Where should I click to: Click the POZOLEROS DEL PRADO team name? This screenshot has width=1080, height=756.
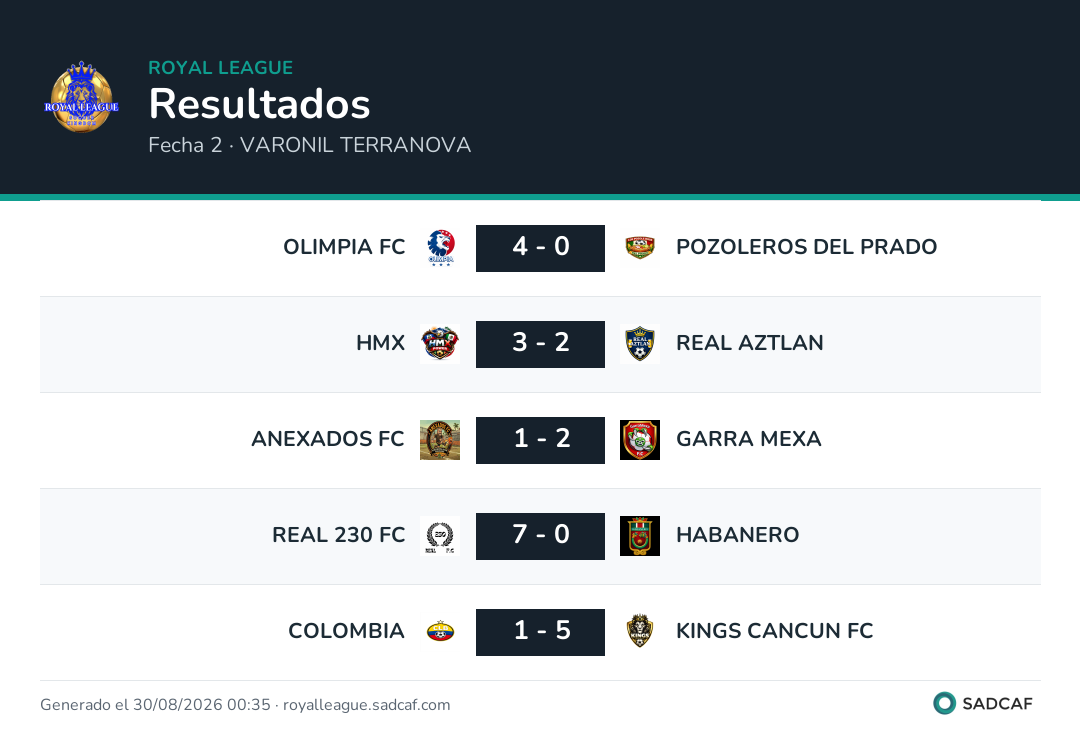point(806,246)
